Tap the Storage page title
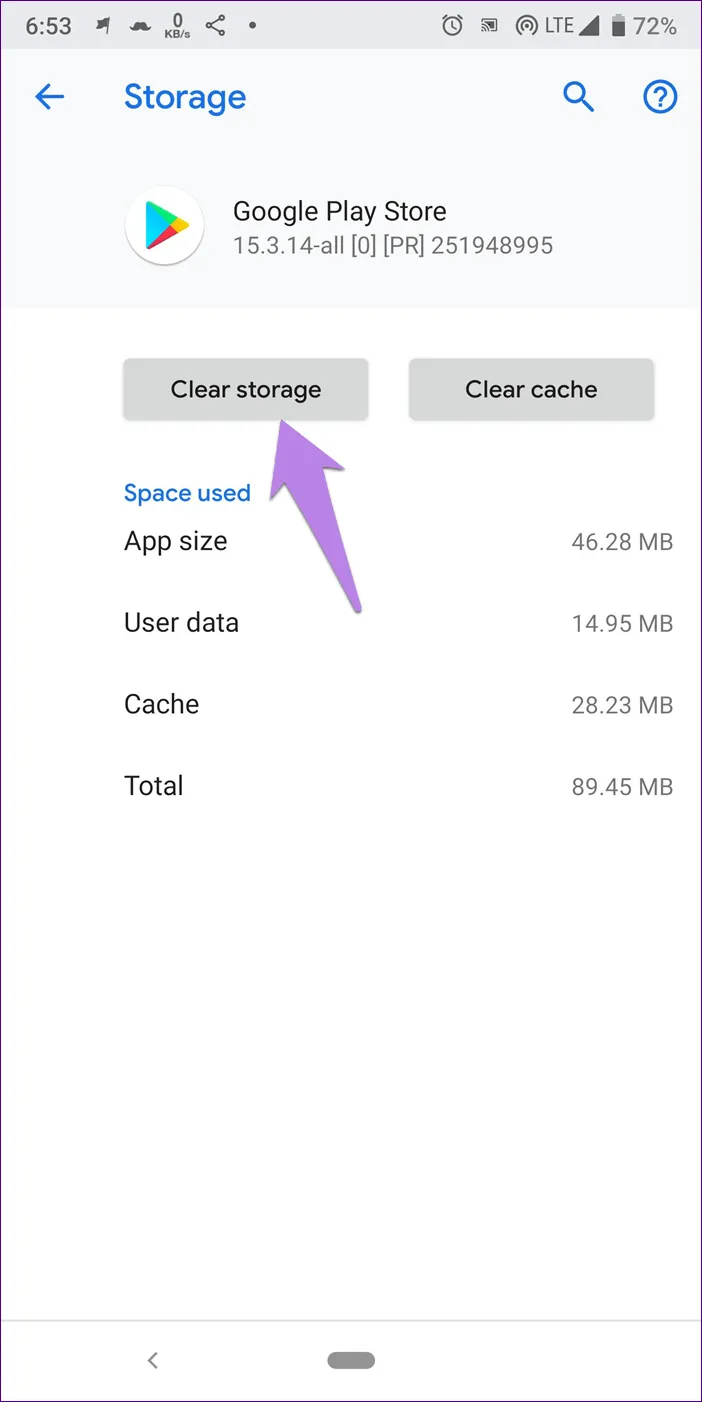 tap(185, 97)
